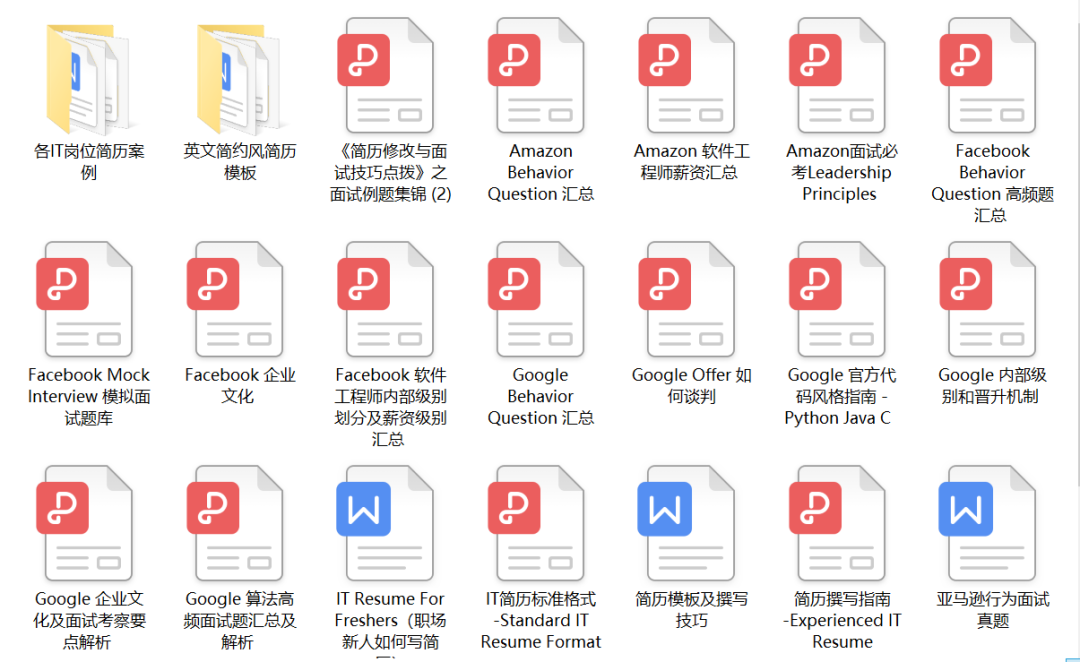Click Amazon 软件工程师薪资汇总 file name
The width and height of the screenshot is (1080, 662).
tap(692, 162)
